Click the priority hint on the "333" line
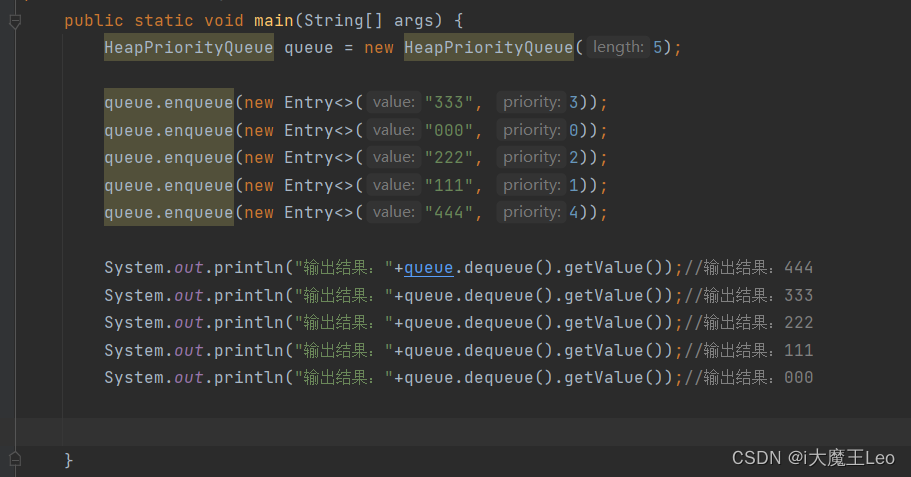The image size is (911, 477). pos(532,102)
